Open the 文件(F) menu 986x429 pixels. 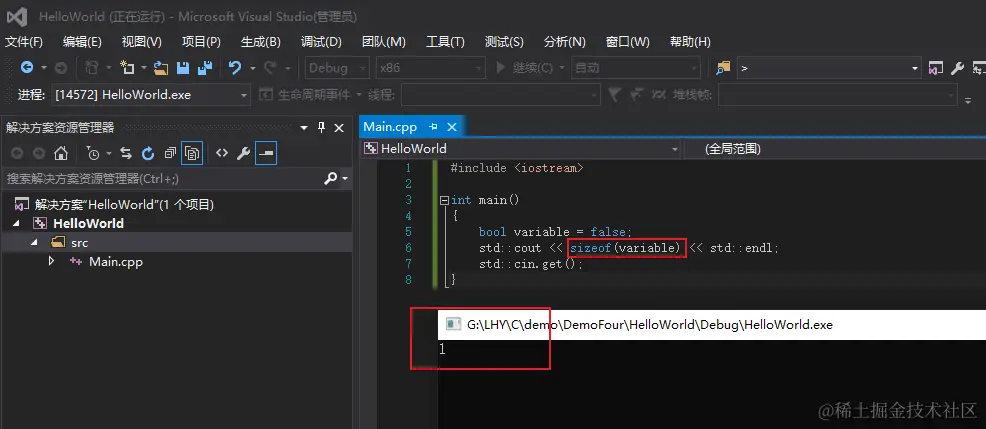pyautogui.click(x=24, y=42)
